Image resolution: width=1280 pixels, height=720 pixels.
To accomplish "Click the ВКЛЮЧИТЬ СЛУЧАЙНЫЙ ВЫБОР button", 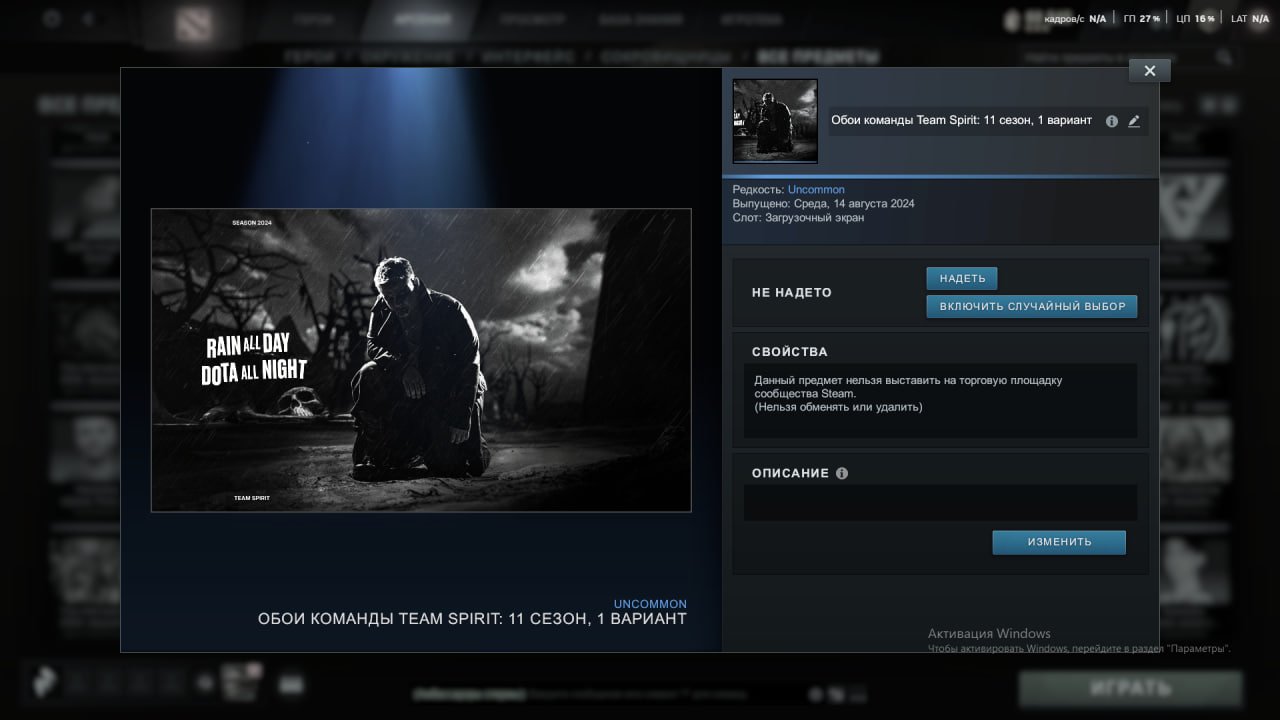I will click(x=1032, y=306).
